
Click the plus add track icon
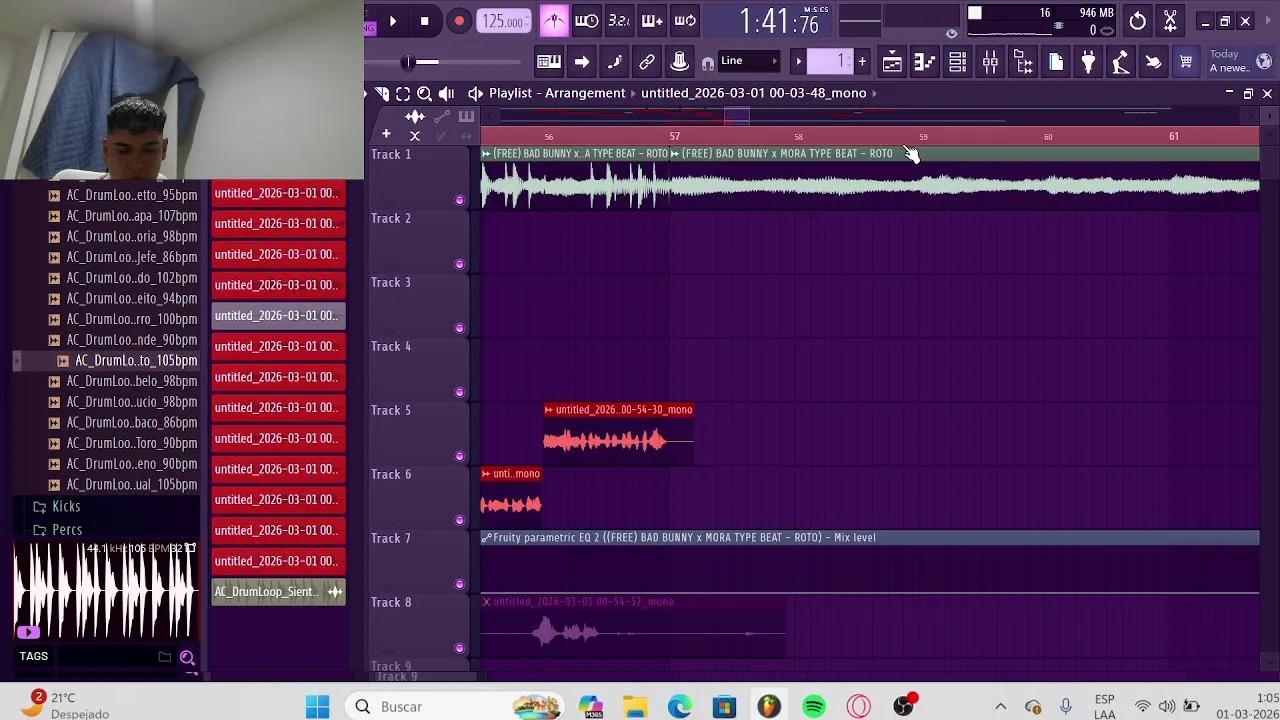386,134
